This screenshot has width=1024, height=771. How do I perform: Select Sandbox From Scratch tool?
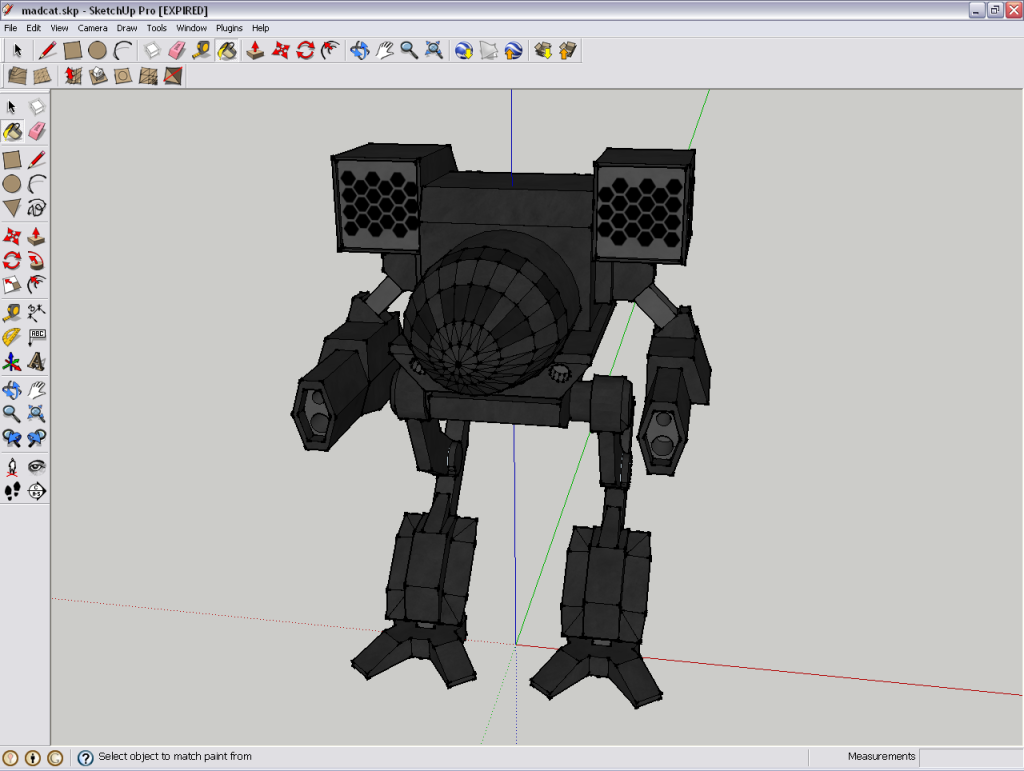42,76
